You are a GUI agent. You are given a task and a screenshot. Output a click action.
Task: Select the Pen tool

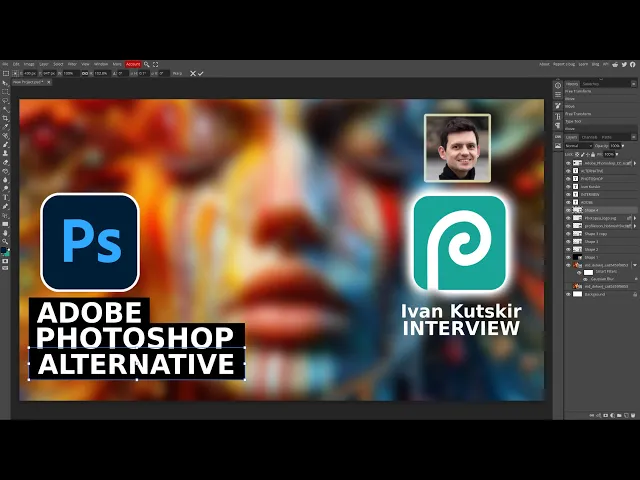point(5,206)
